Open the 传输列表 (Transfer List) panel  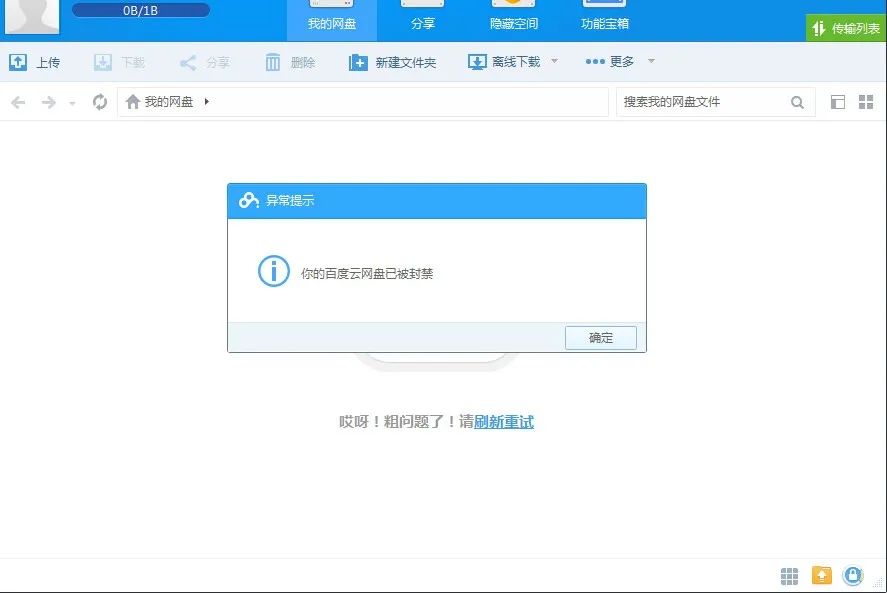845,29
